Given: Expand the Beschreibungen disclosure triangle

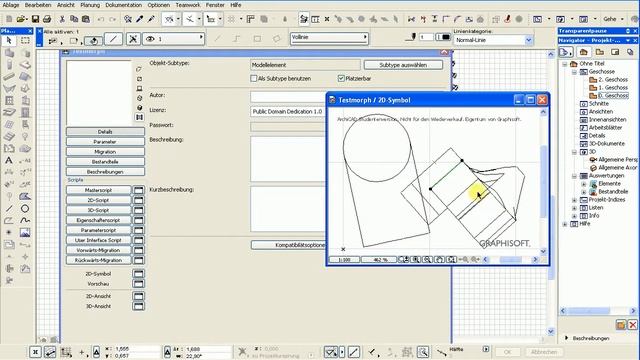Looking at the screenshot, I should pyautogui.click(x=567, y=338).
